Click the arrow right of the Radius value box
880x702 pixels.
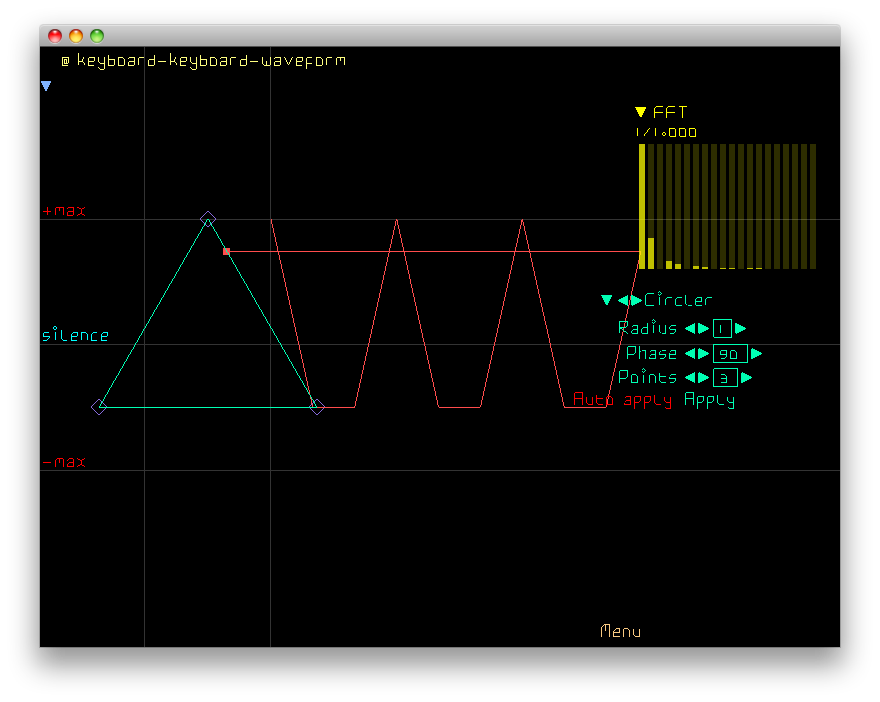pyautogui.click(x=741, y=329)
